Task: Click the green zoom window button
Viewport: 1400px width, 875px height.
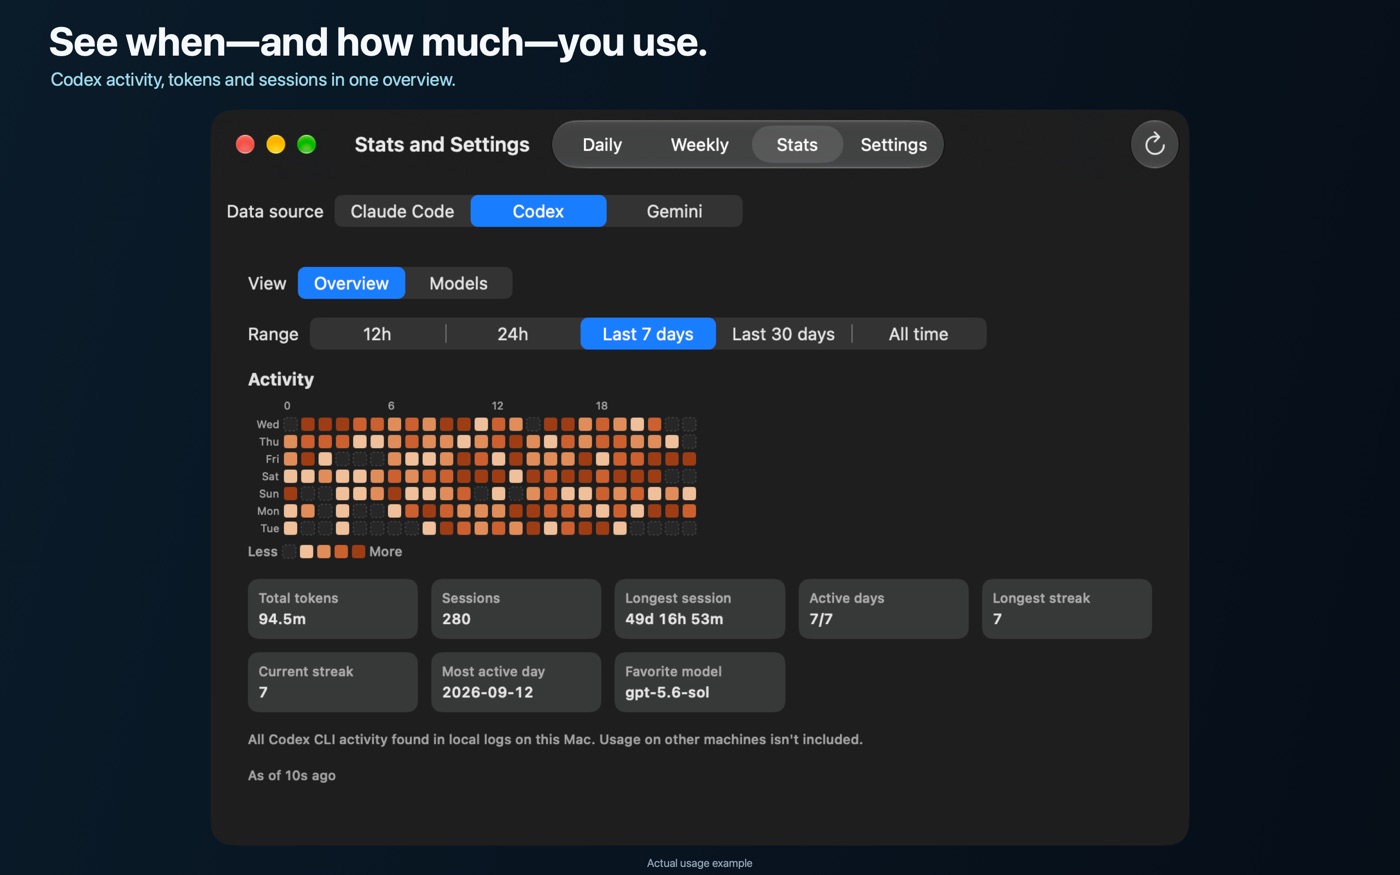Action: [x=307, y=144]
